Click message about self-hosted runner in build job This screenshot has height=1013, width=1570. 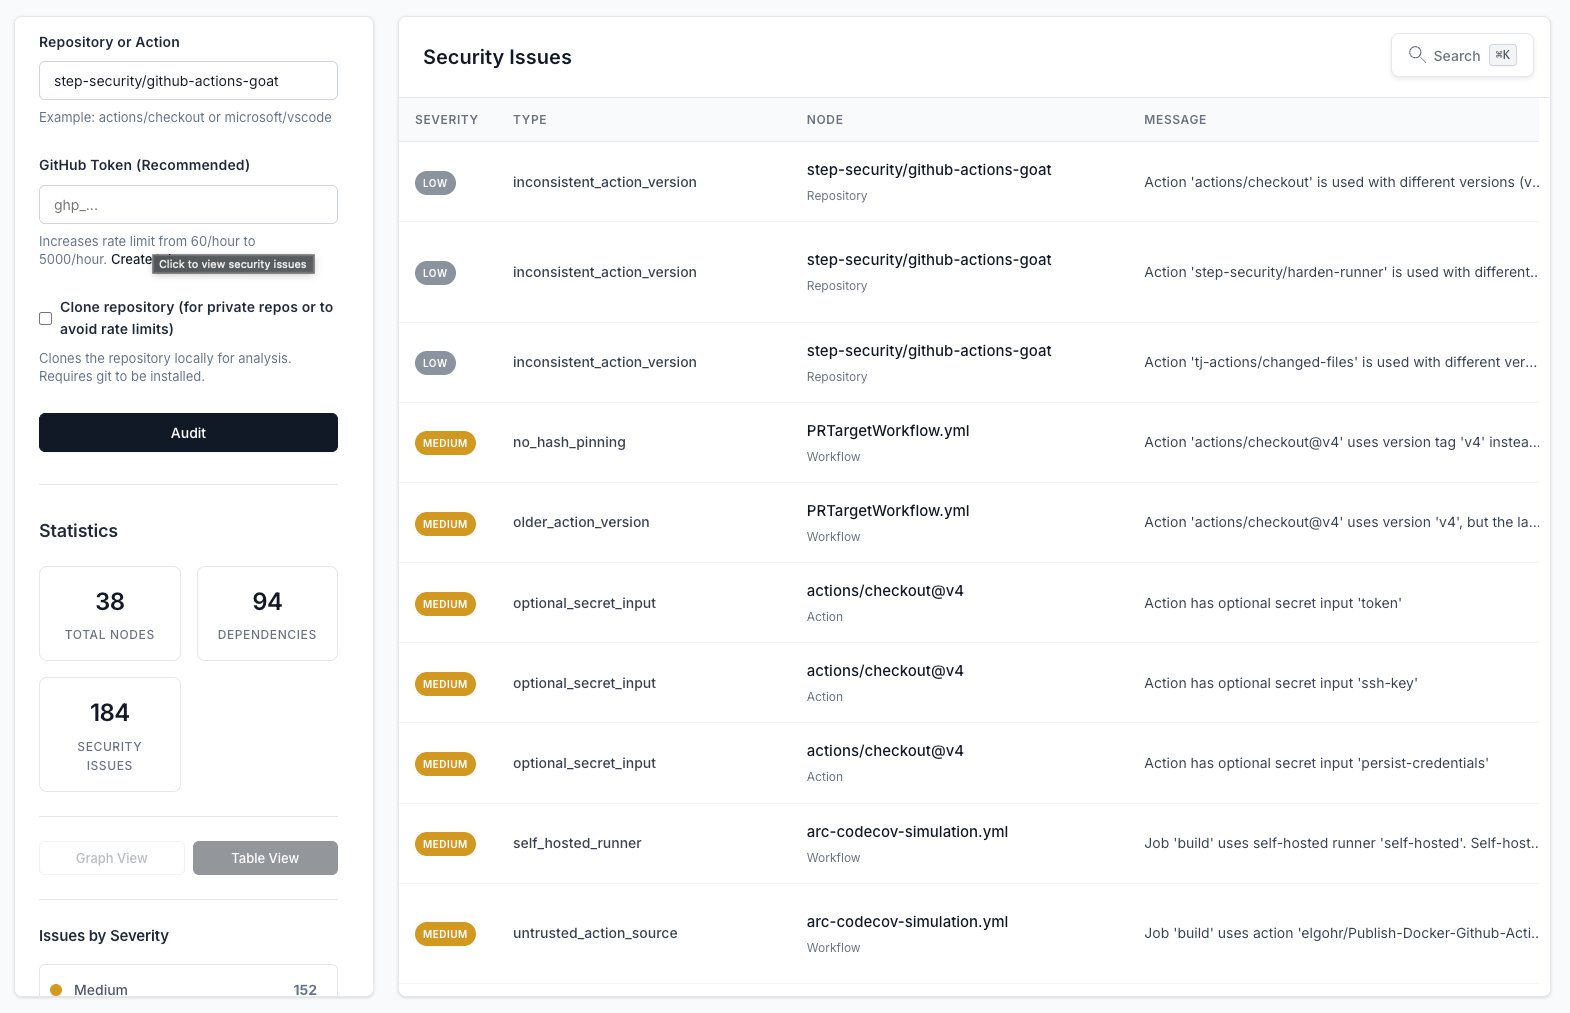click(1341, 843)
